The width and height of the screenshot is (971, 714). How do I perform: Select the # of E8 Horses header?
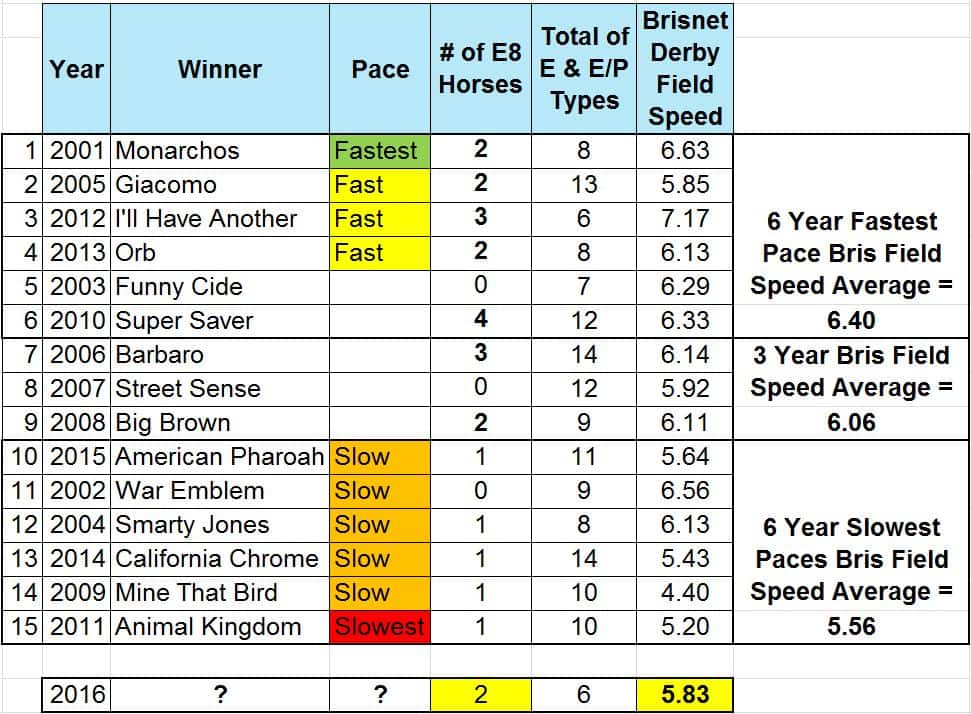(481, 69)
